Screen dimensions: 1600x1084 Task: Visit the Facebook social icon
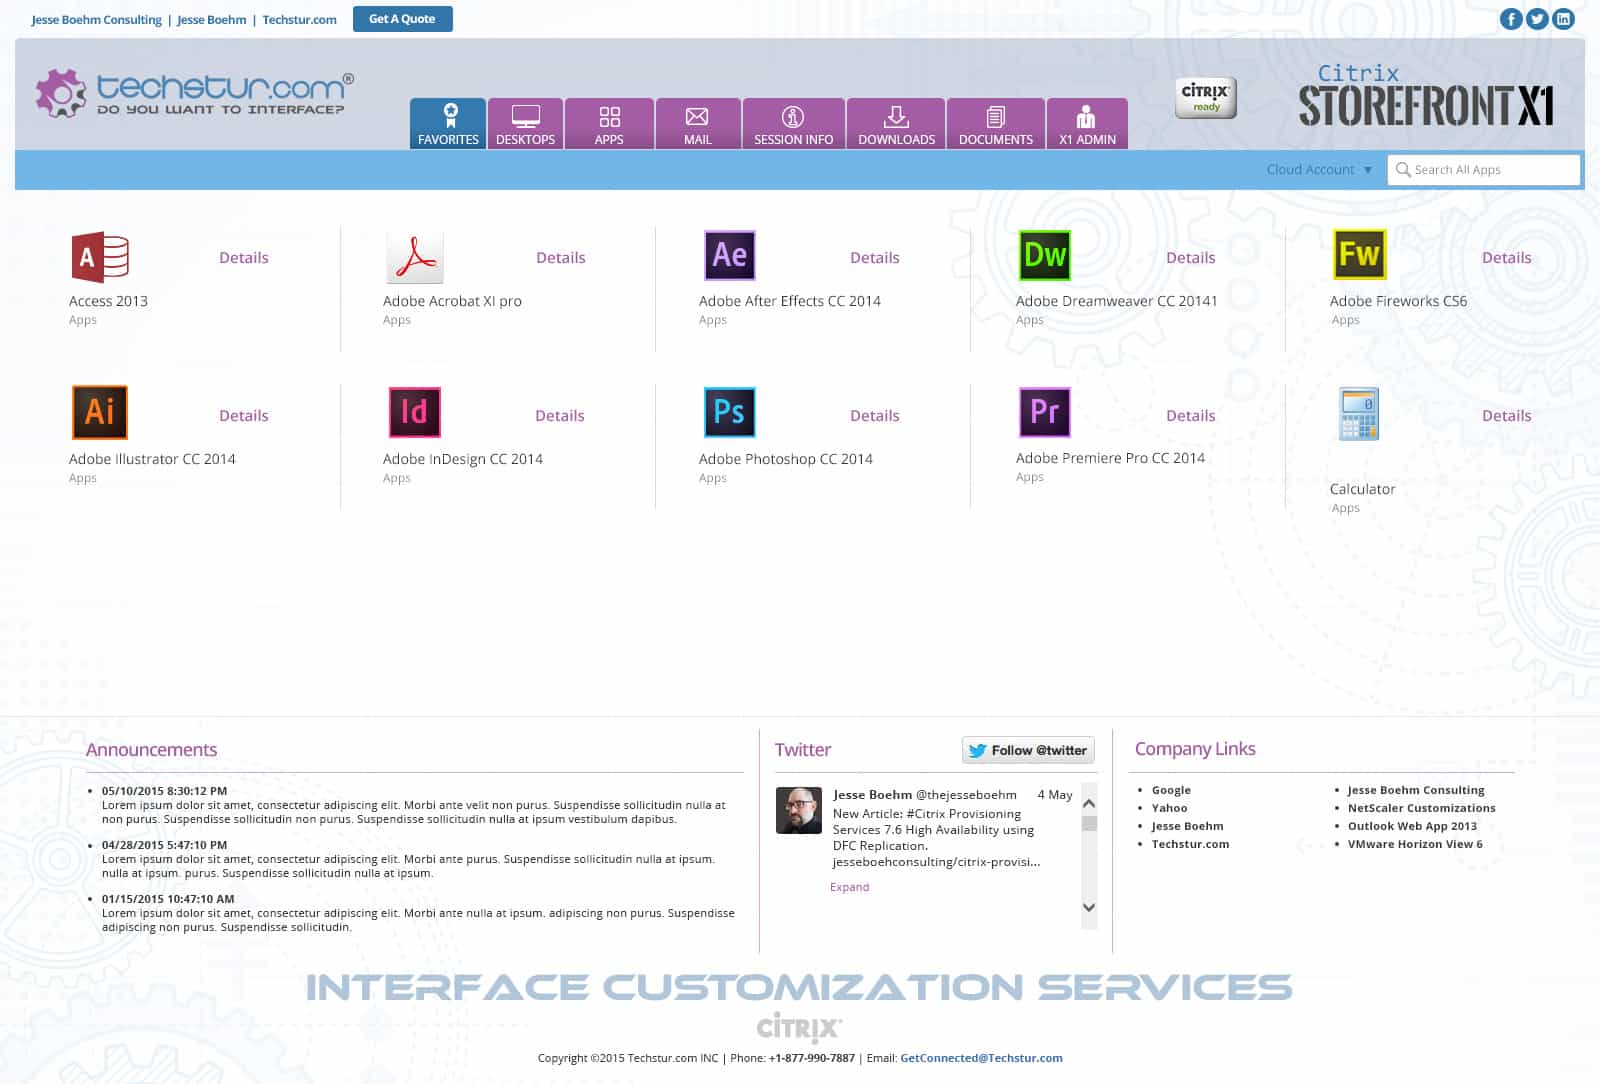click(1510, 19)
